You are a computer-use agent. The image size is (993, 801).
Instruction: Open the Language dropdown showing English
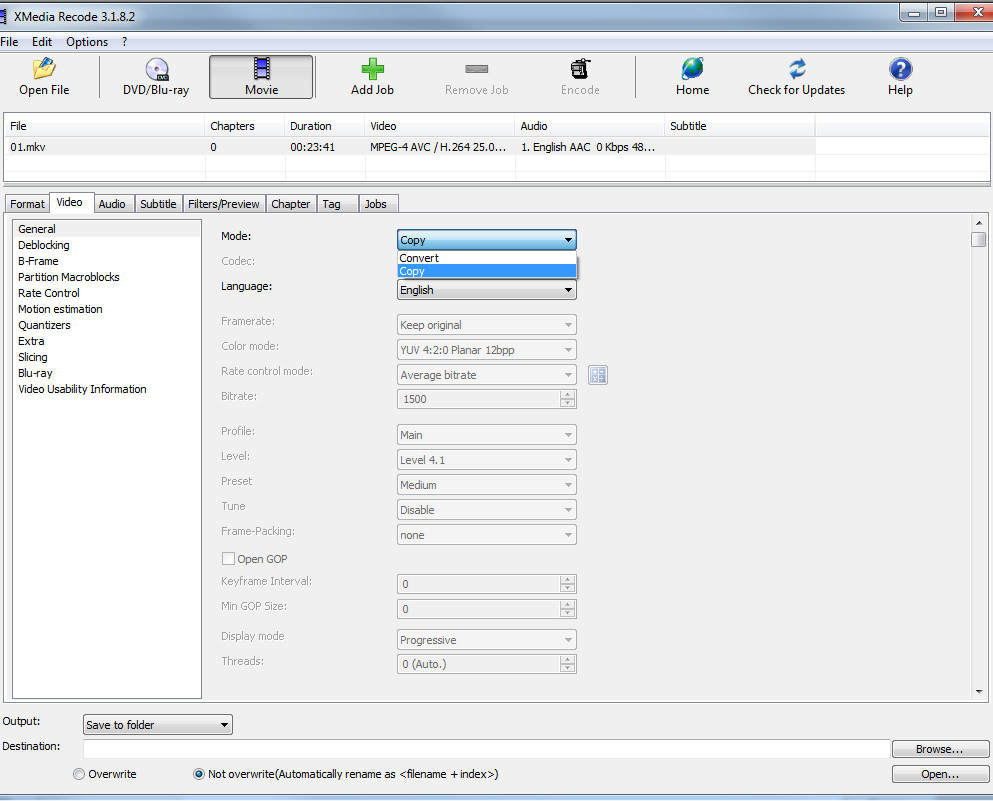pos(486,290)
